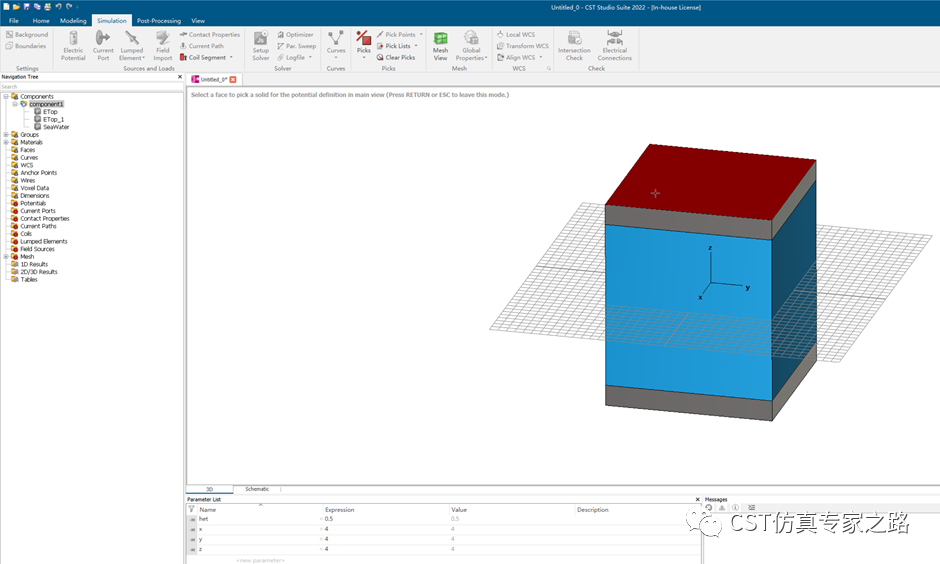Open the Setup Solver dialog
The width and height of the screenshot is (940, 564).
[260, 46]
